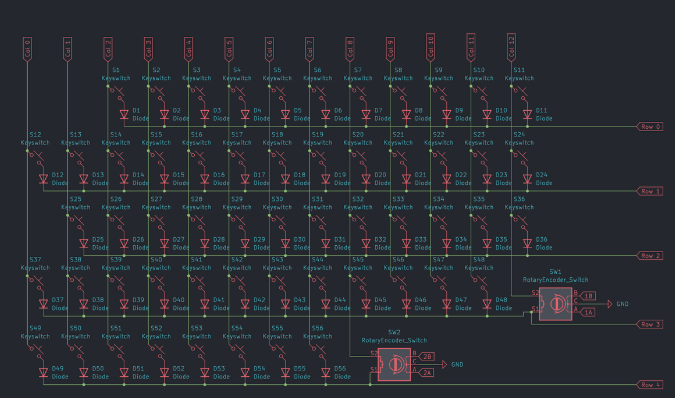
Task: Select the SW1 rotary encoder symbol
Action: 555,304
